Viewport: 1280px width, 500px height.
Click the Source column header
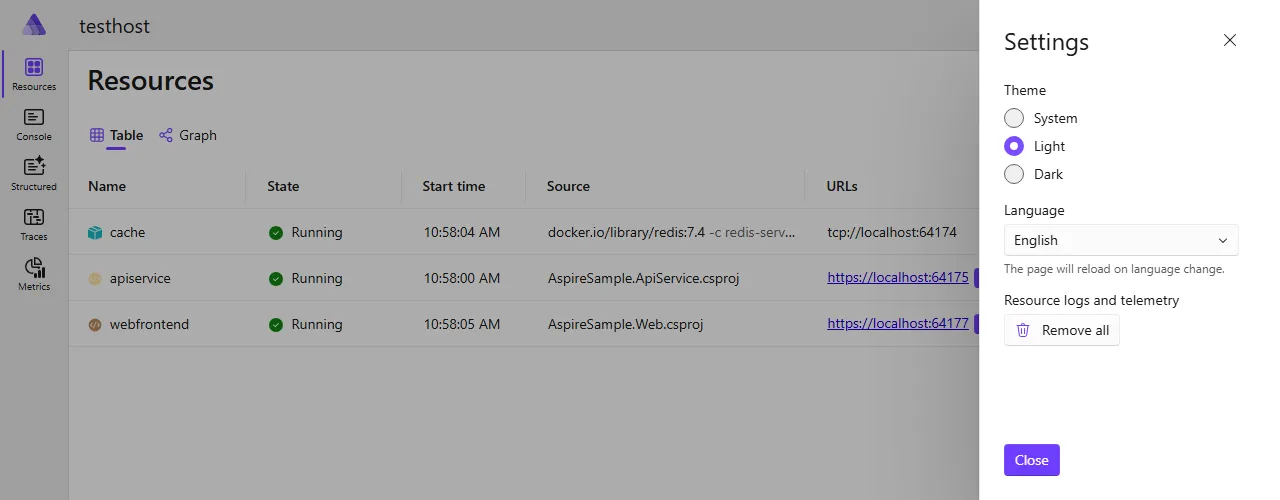coord(568,186)
